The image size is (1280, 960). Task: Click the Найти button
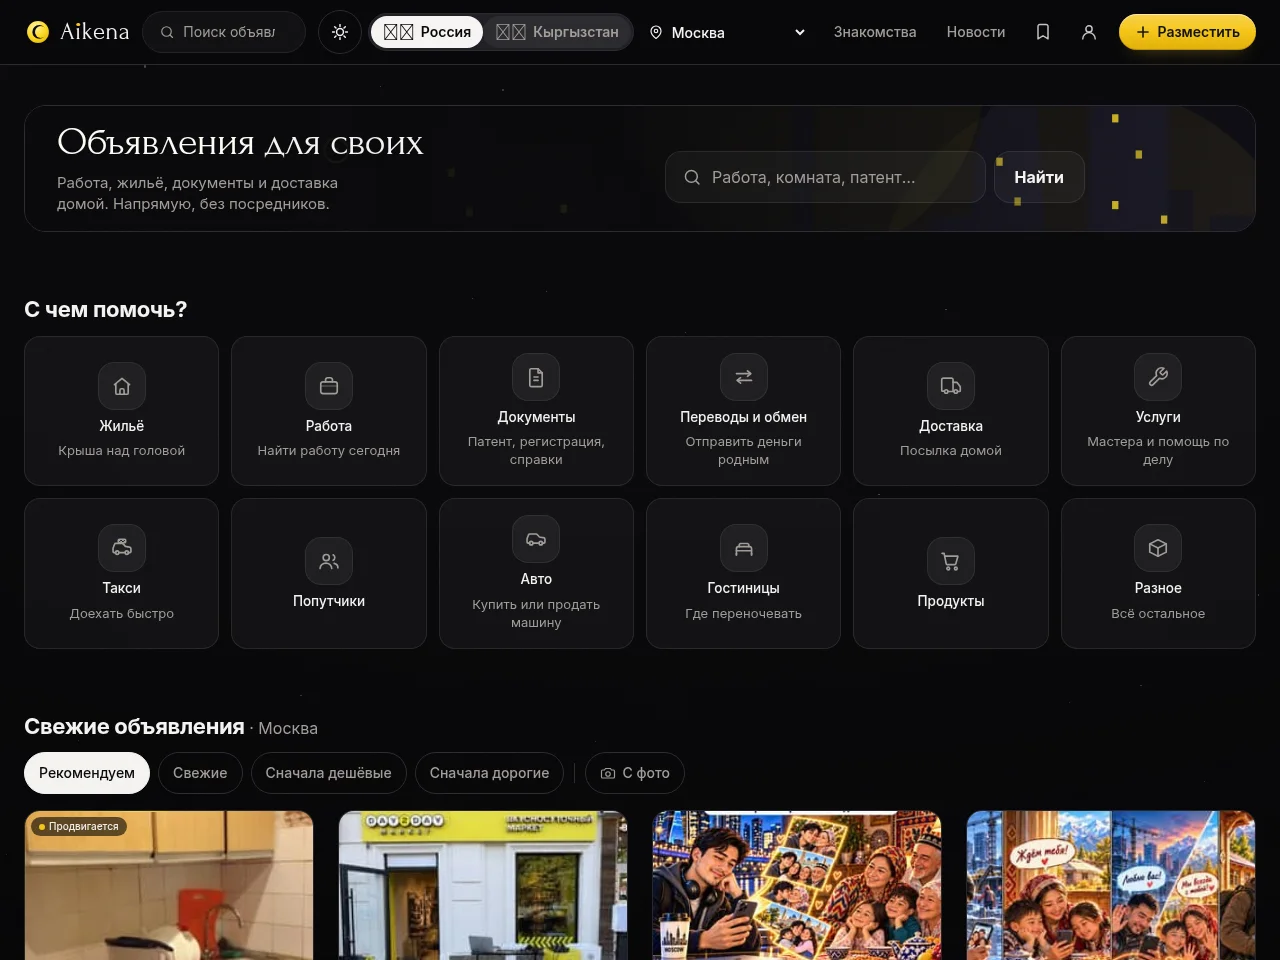tap(1039, 177)
